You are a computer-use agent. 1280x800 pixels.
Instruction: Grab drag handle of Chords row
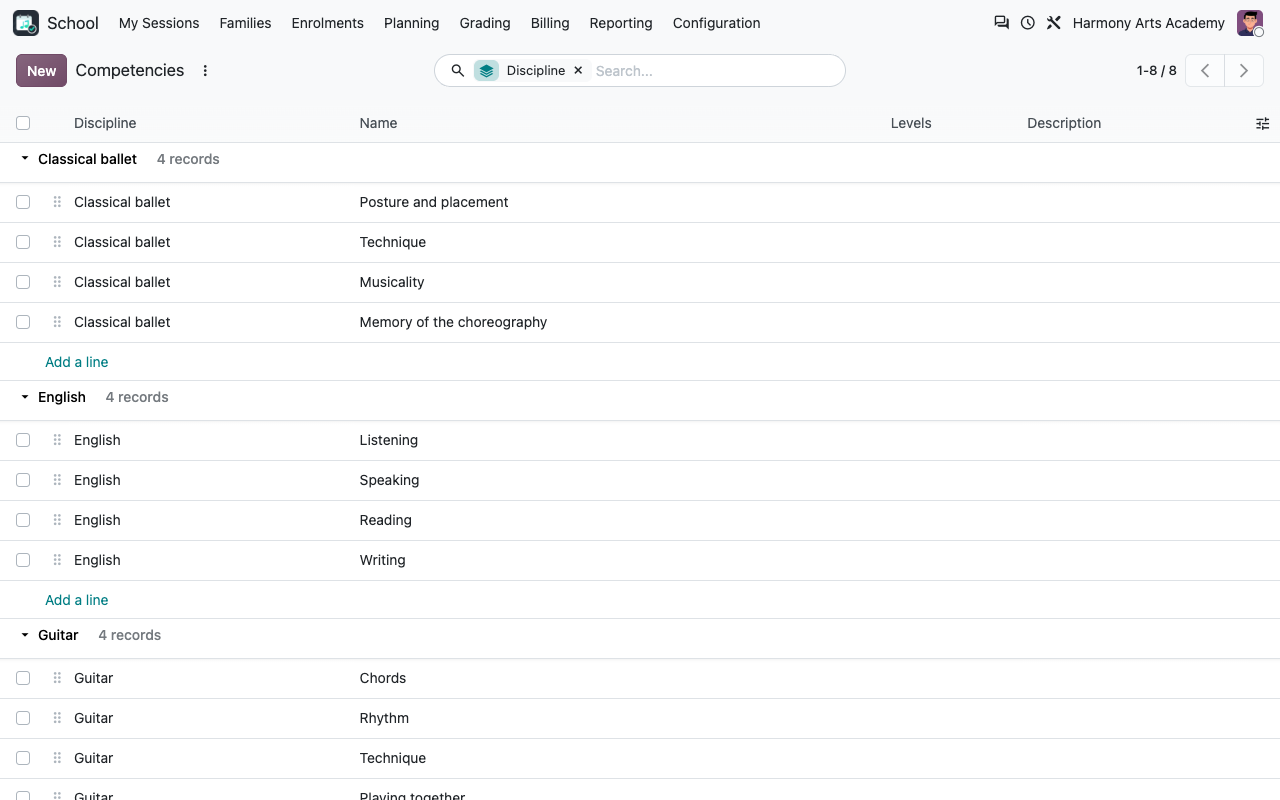pos(57,678)
